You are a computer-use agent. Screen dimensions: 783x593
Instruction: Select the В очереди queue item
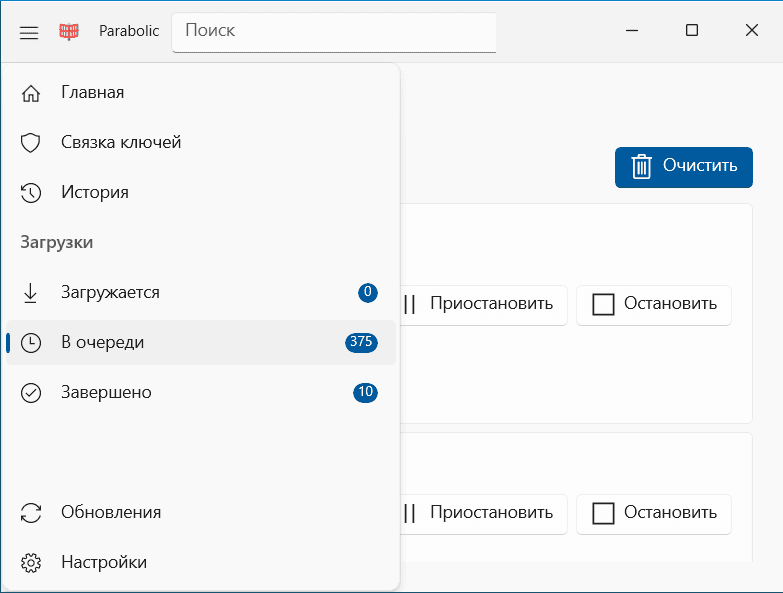pyautogui.click(x=102, y=343)
